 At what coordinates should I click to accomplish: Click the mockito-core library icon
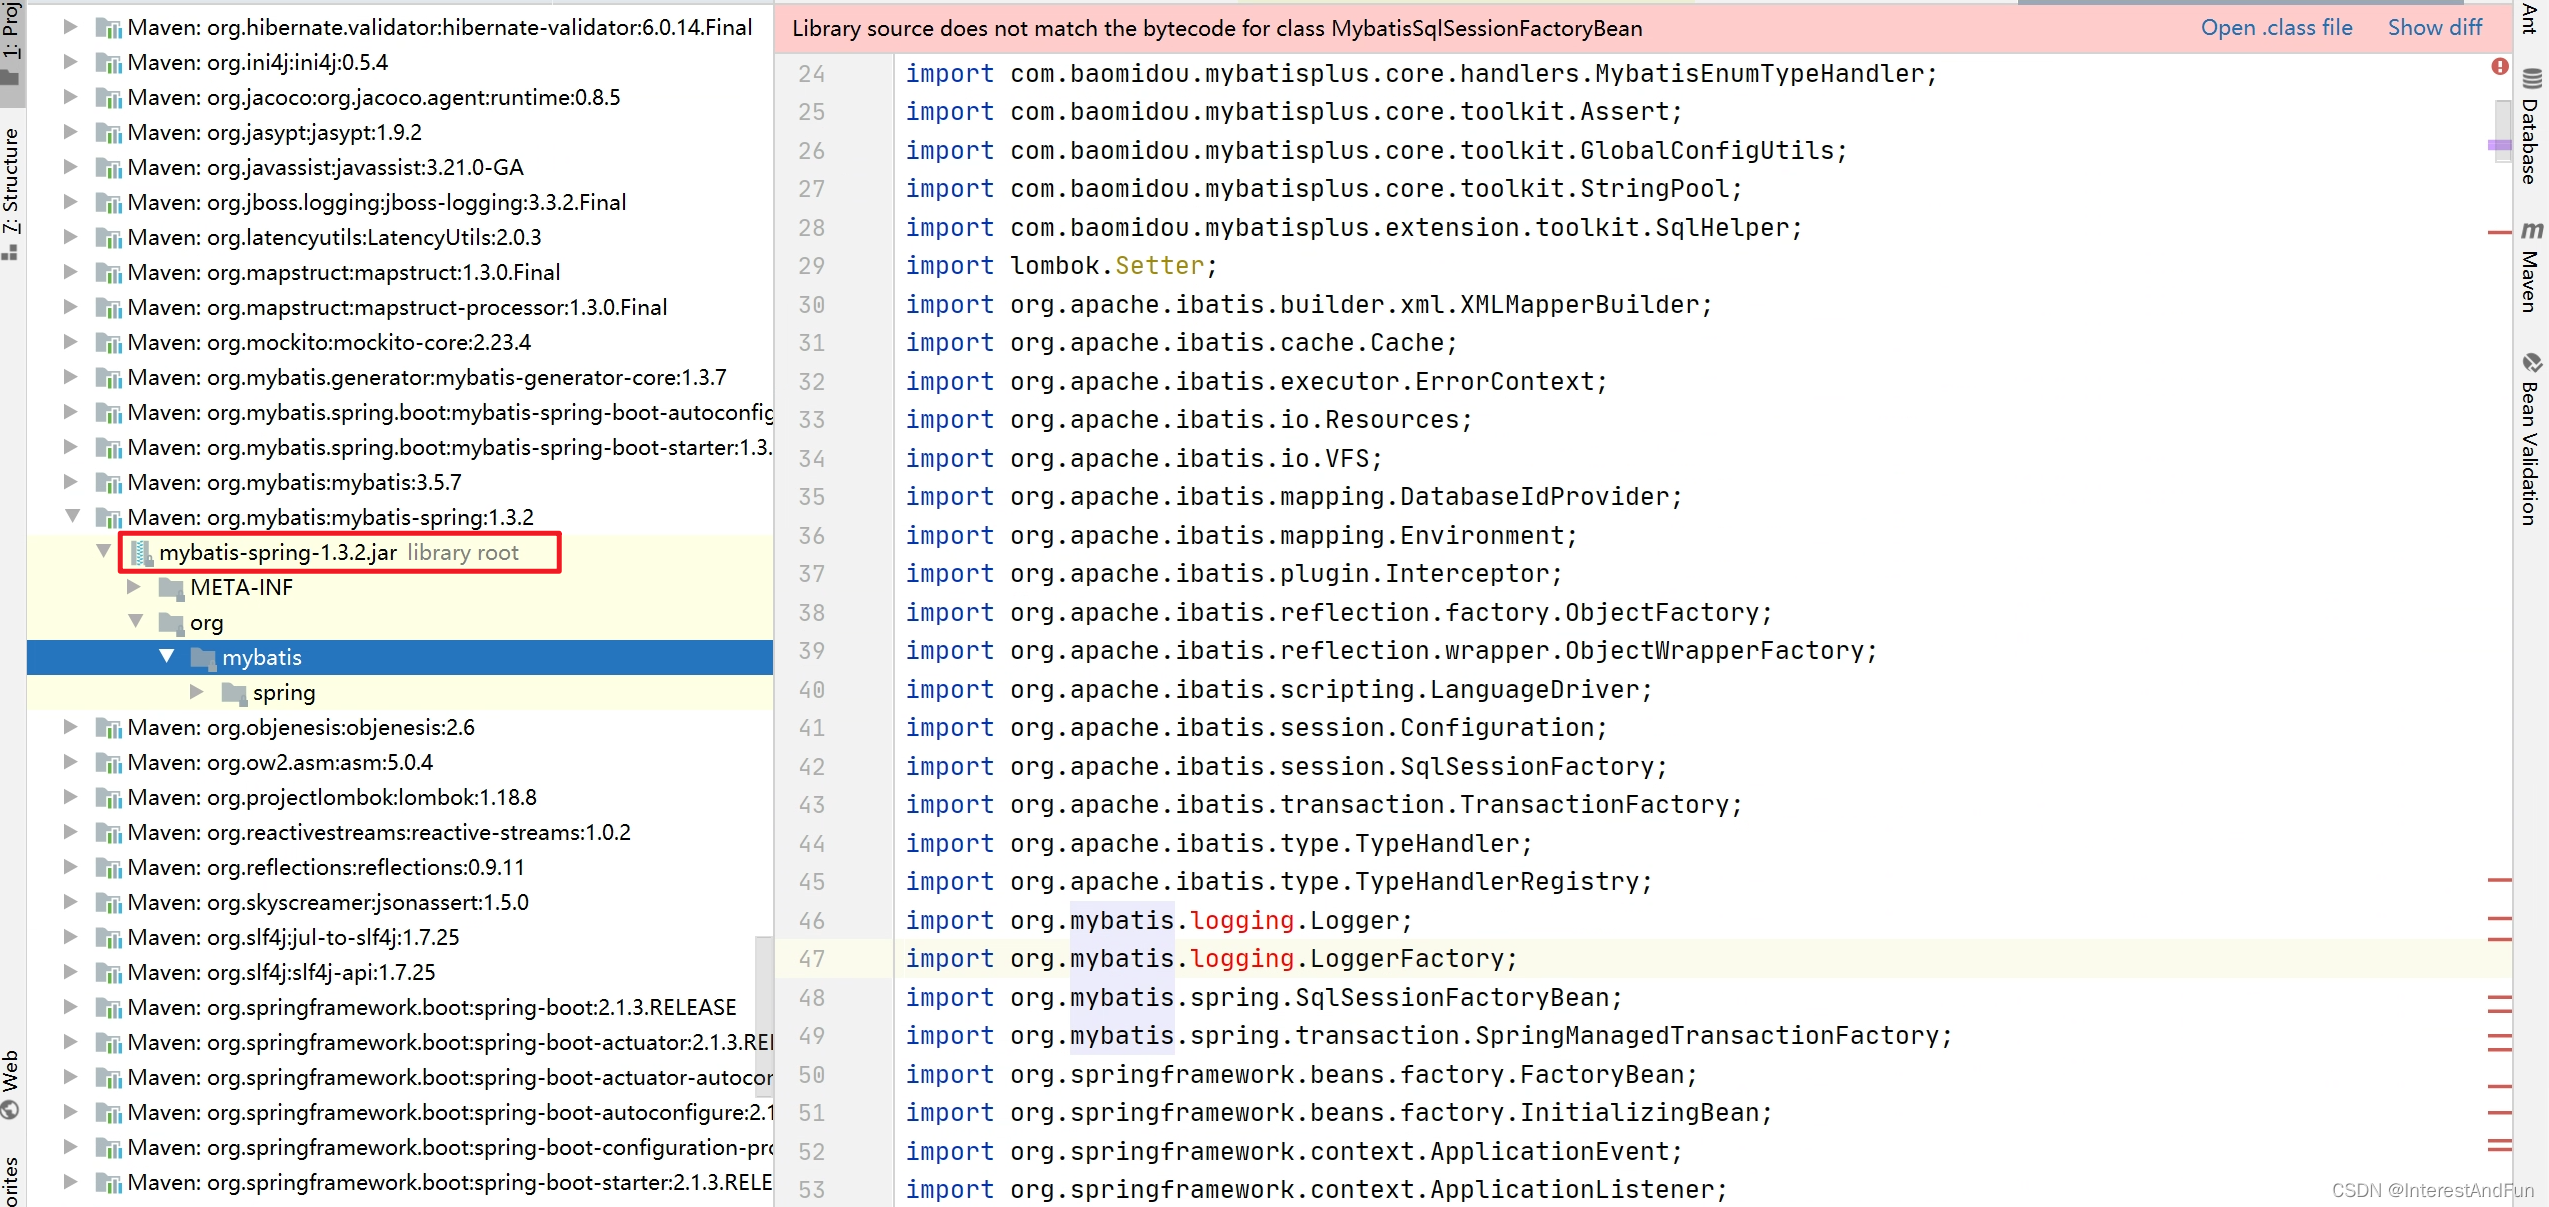[108, 343]
